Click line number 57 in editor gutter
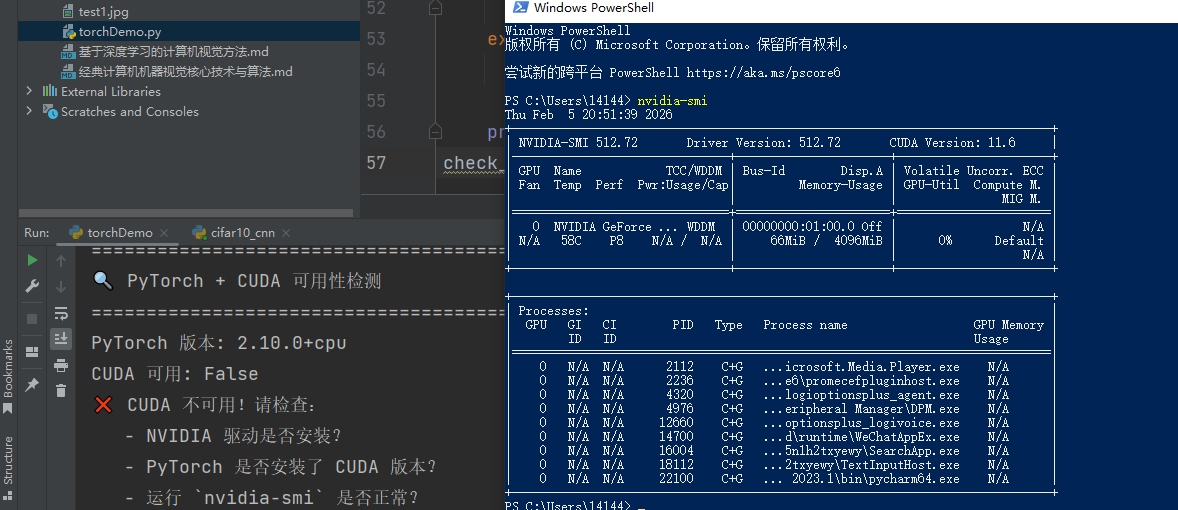Screen dimensions: 1178x510 click(376, 163)
